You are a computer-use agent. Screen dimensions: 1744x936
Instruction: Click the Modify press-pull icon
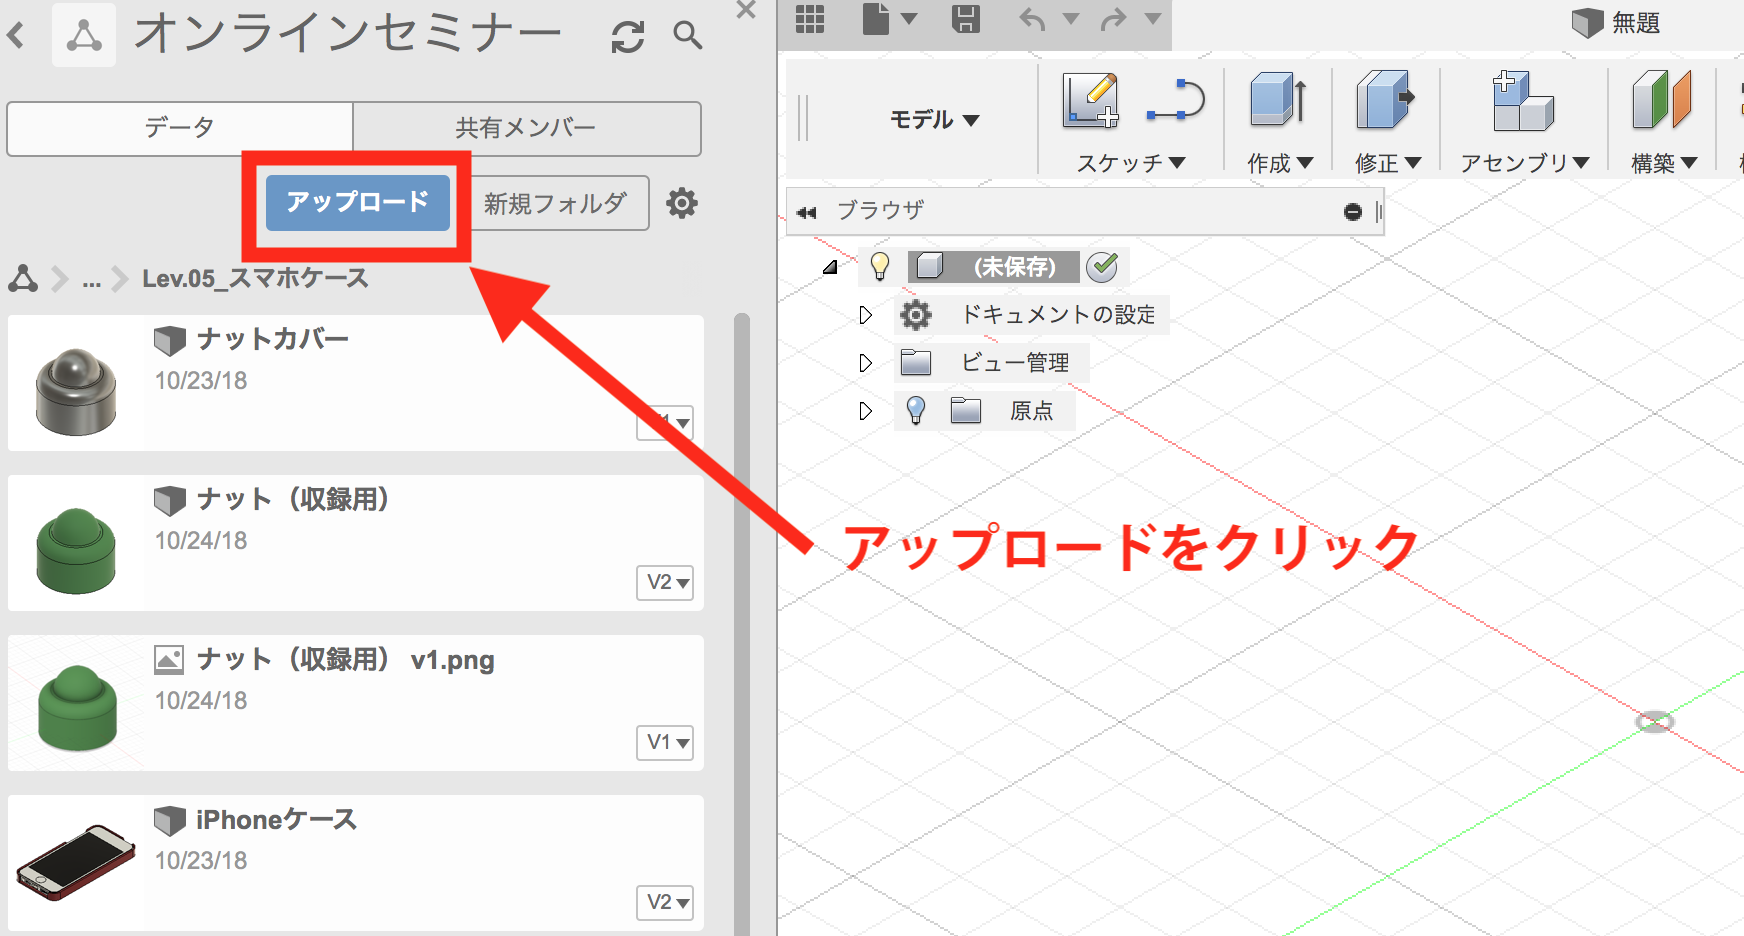tap(1385, 101)
